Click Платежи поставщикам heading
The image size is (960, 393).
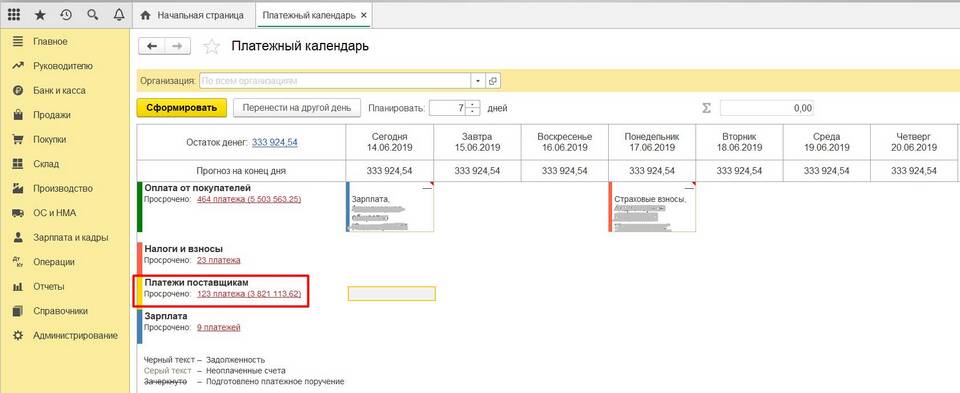click(196, 283)
